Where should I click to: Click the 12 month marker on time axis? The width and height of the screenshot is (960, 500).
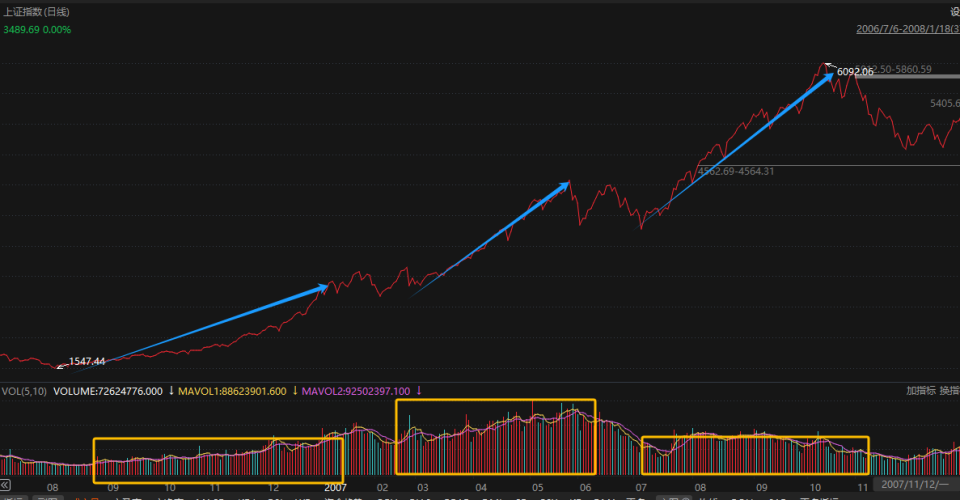273,488
